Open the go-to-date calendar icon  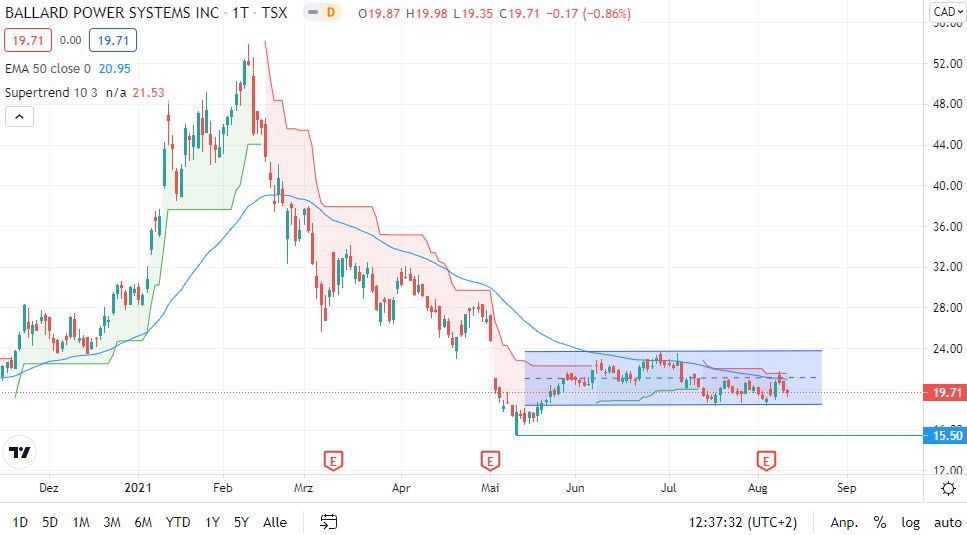click(x=329, y=521)
